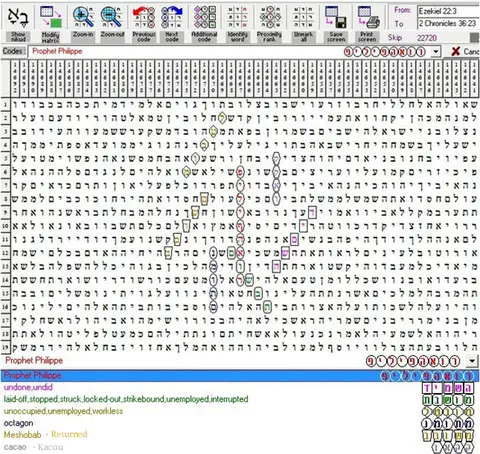This screenshot has height=454, width=480.
Task: Click the Save screen icon
Action: pos(336,17)
